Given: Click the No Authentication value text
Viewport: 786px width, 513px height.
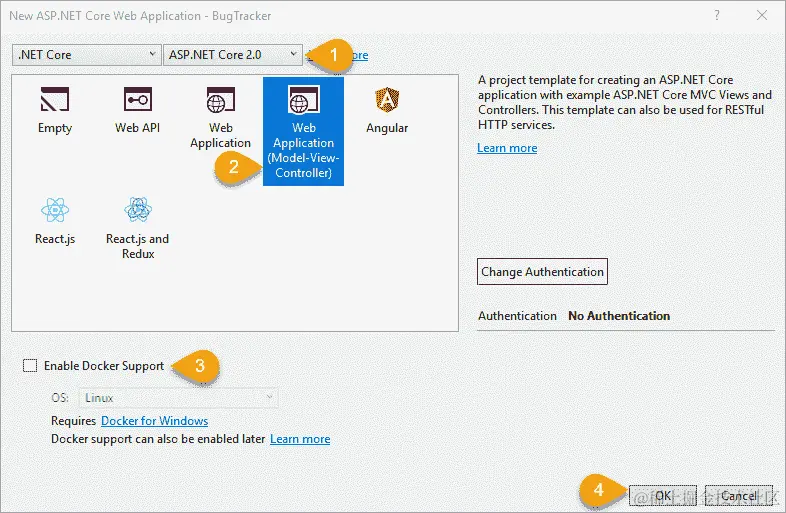Looking at the screenshot, I should [619, 316].
